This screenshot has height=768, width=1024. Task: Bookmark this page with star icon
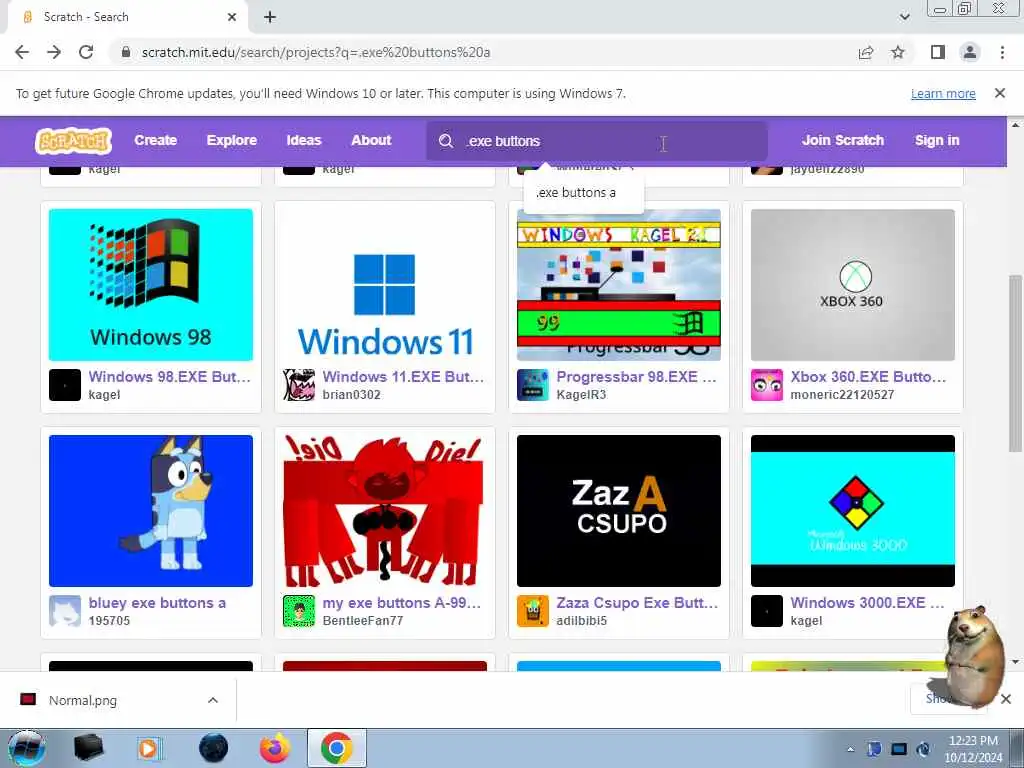(898, 52)
